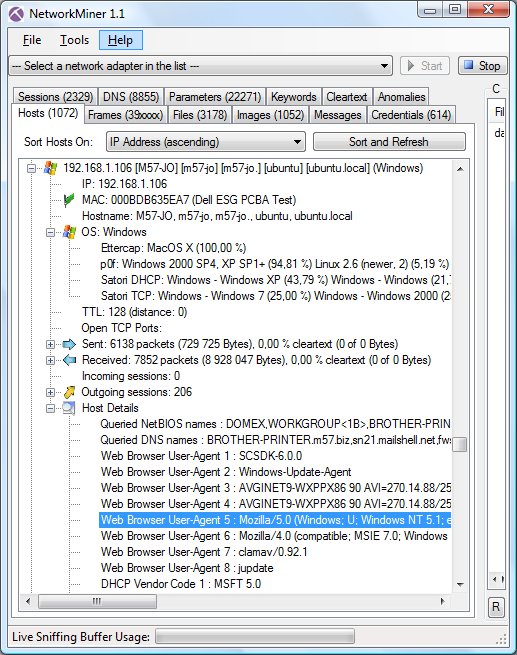Open the network adapter selection dropdown

(200, 66)
